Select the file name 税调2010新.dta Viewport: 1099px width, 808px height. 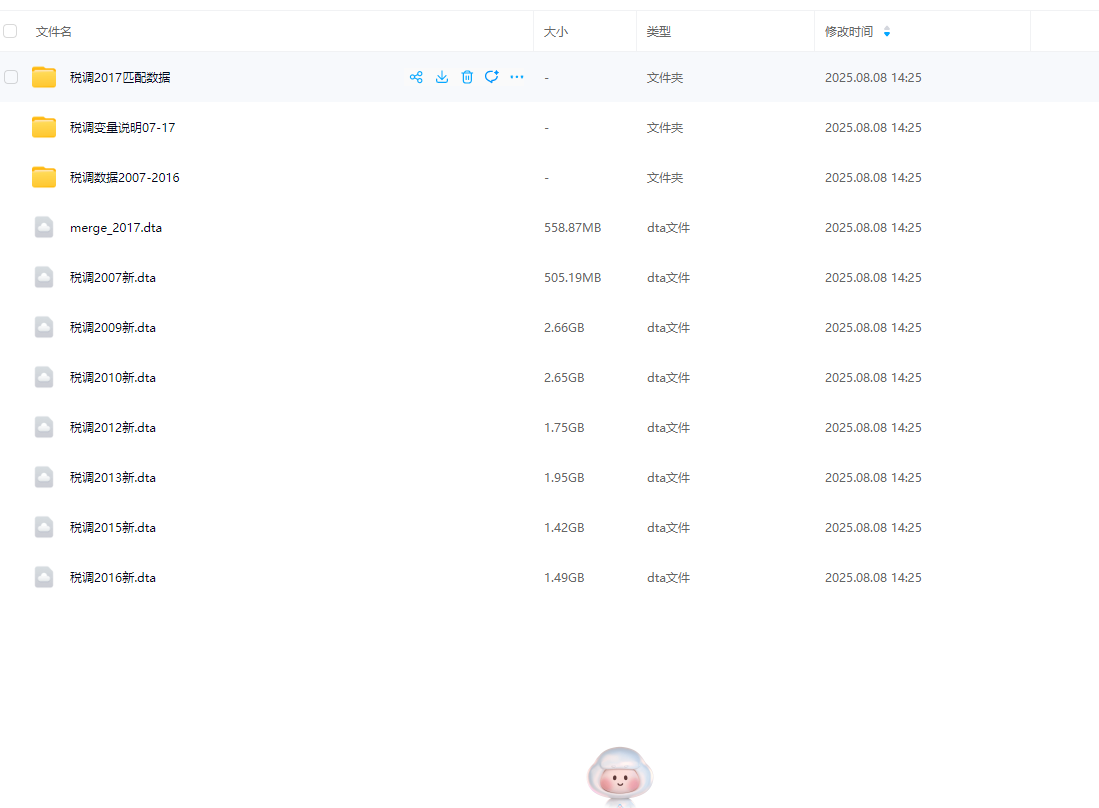[113, 378]
